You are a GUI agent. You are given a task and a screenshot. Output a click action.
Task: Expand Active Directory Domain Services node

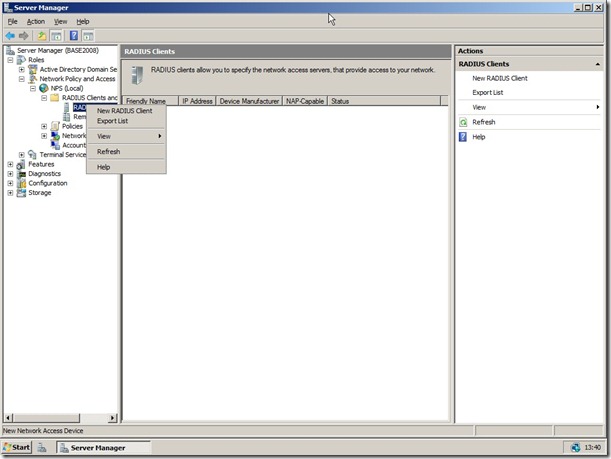point(22,69)
